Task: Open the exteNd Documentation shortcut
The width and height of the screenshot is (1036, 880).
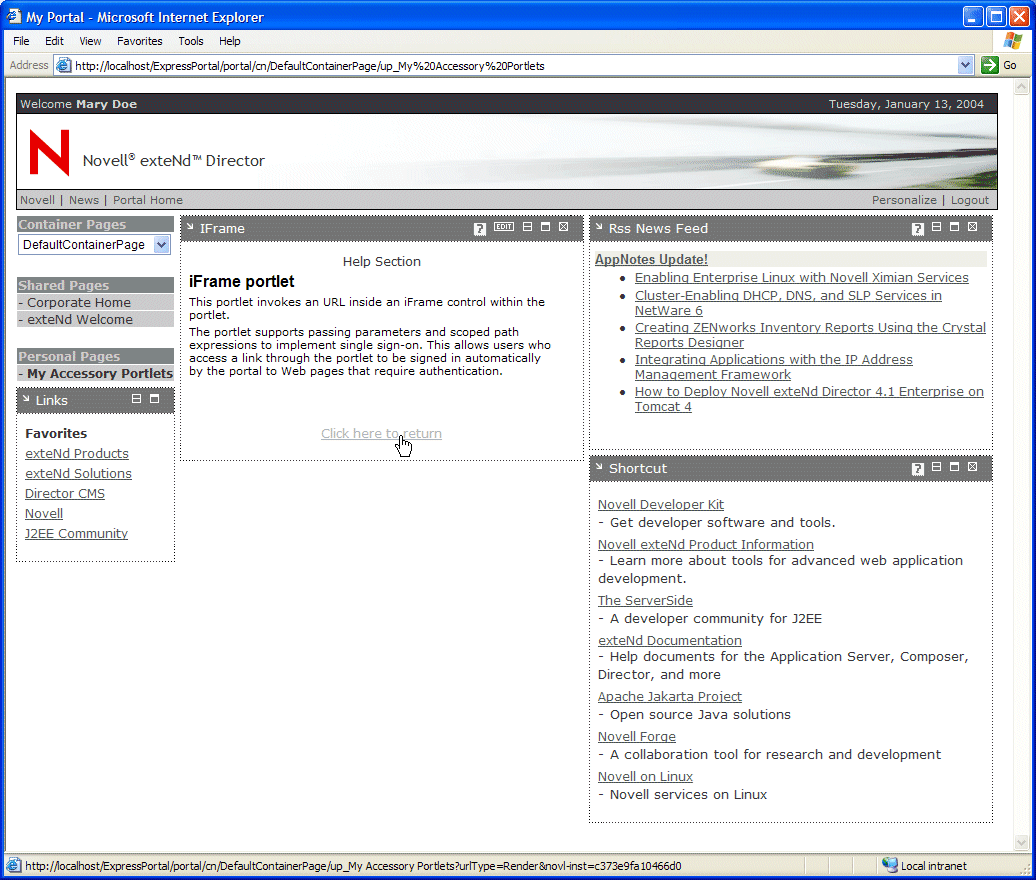Action: [669, 641]
